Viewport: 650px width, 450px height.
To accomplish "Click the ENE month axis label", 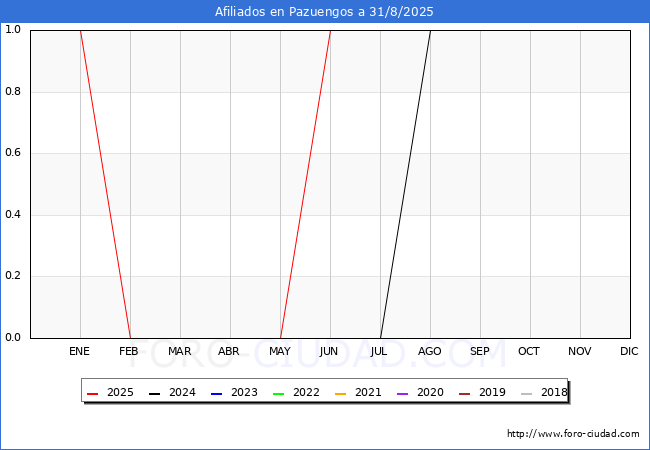I will pyautogui.click(x=79, y=351).
